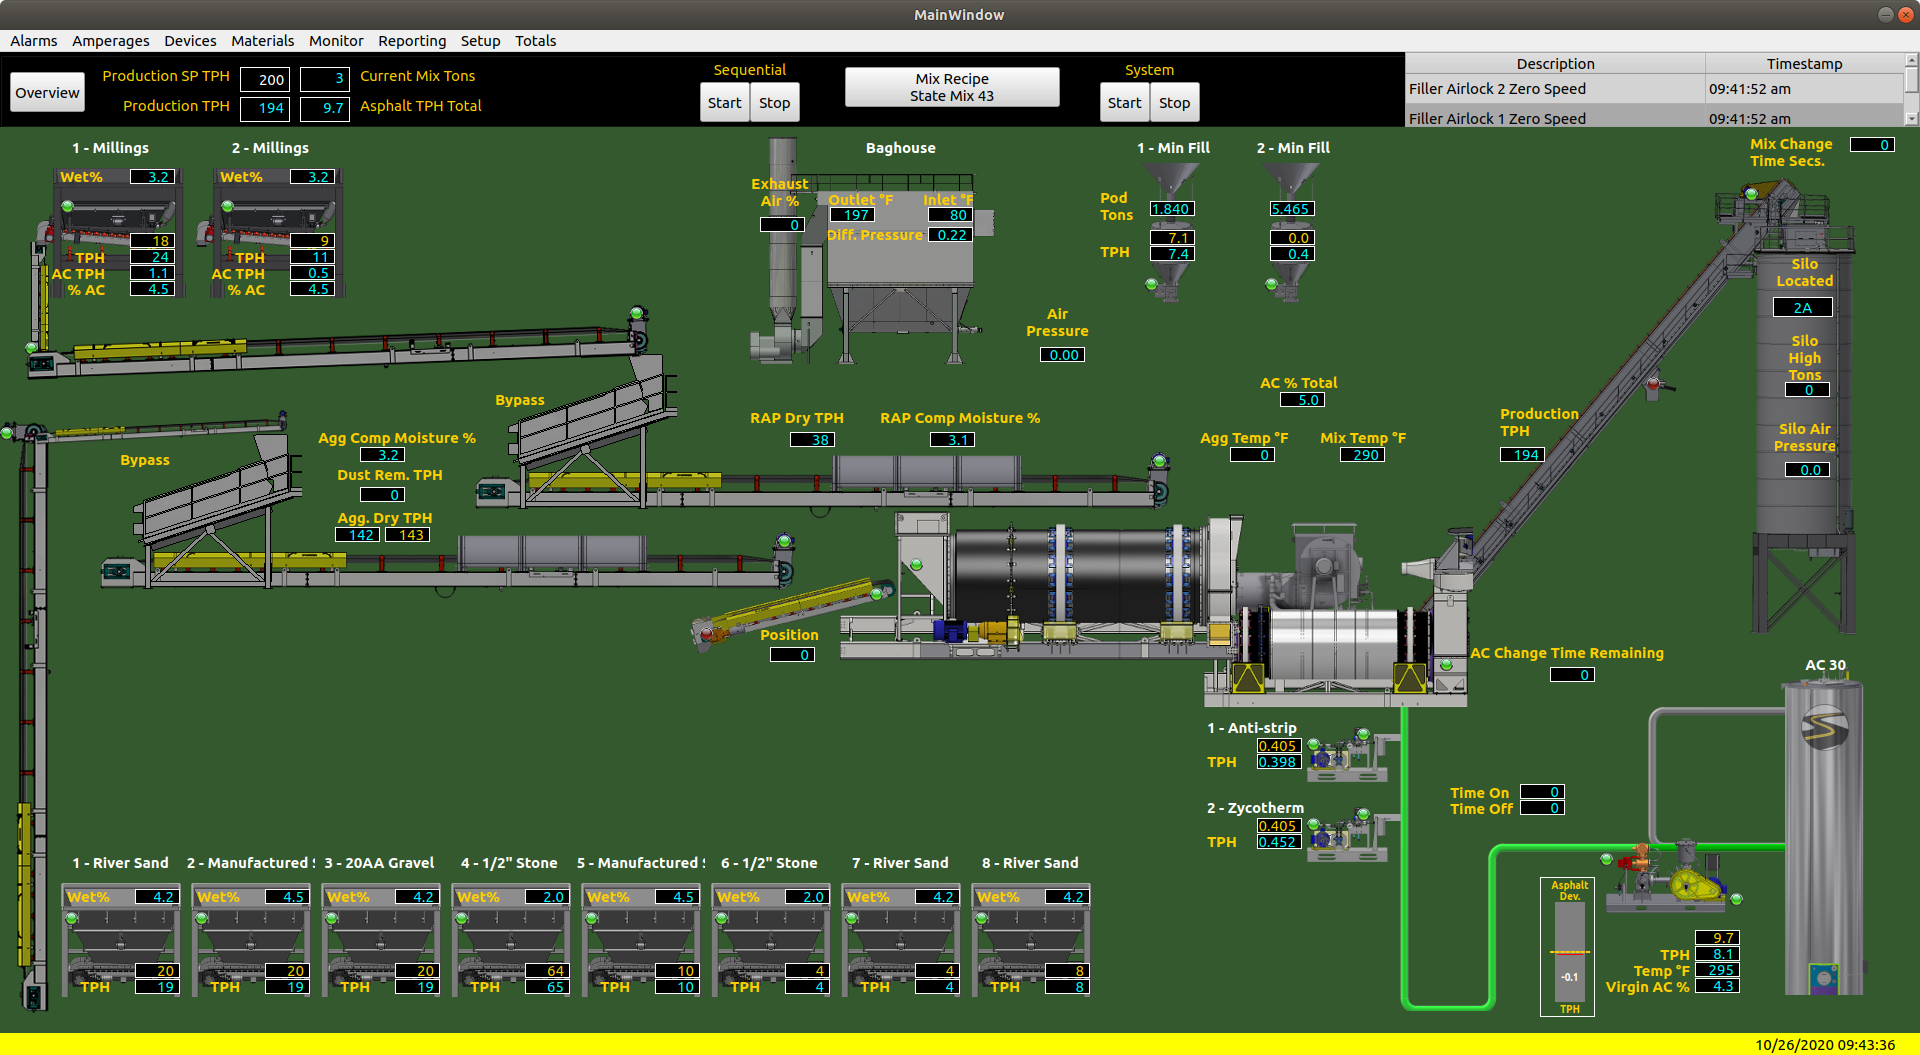Click the Timestamp column header in alarm table

pos(1804,63)
